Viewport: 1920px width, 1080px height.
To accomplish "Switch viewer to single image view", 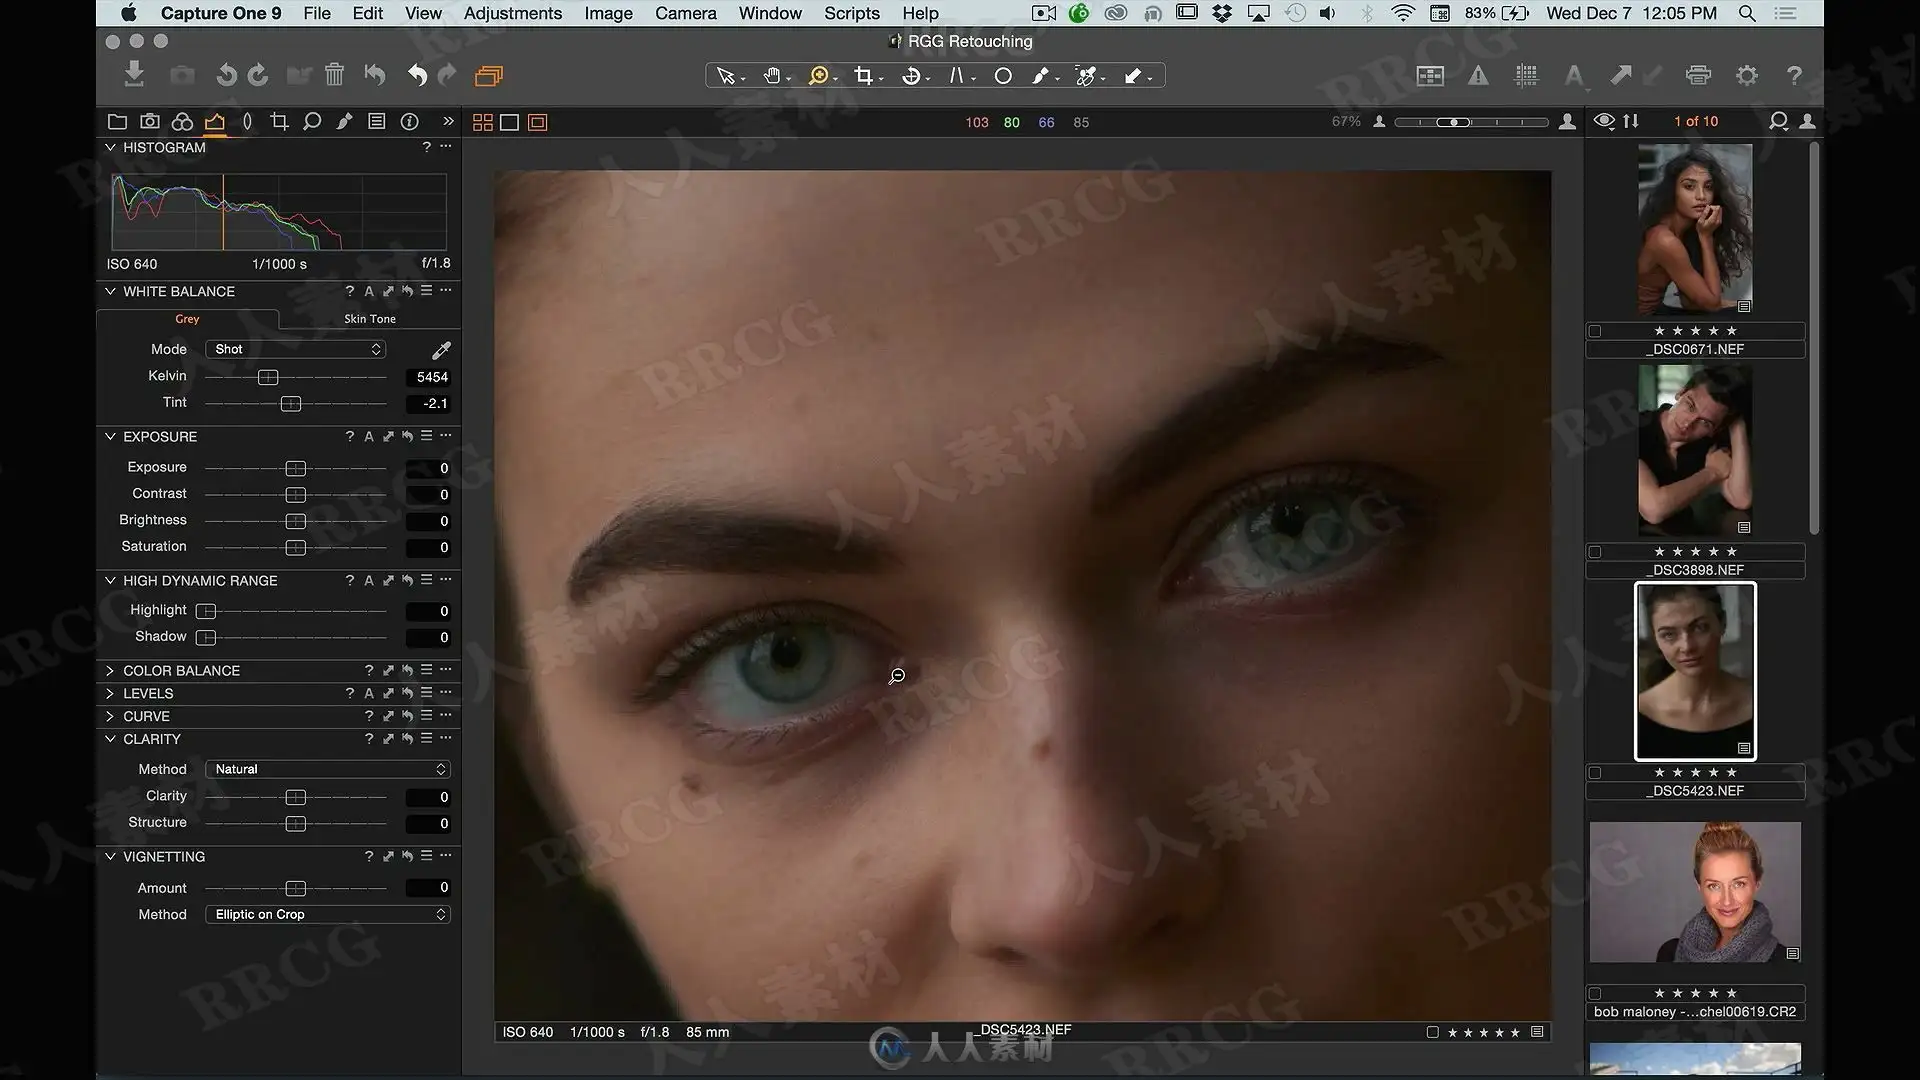I will pos(509,122).
